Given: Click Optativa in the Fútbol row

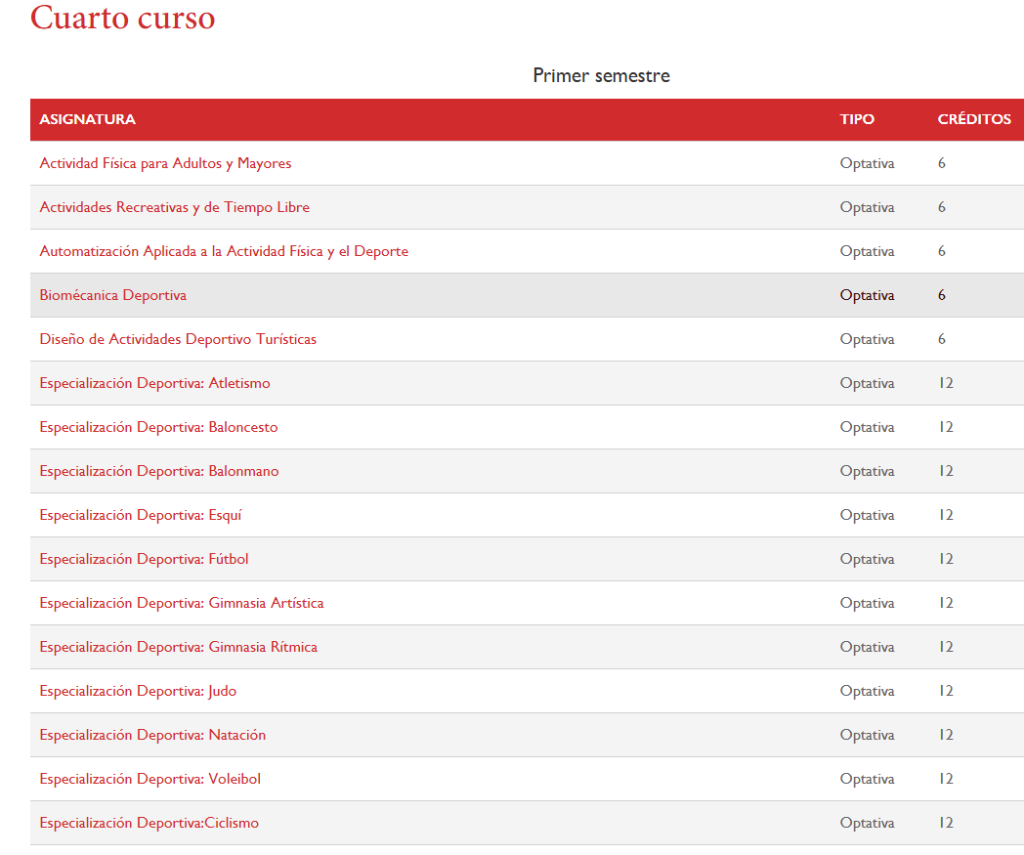Looking at the screenshot, I should tap(867, 559).
